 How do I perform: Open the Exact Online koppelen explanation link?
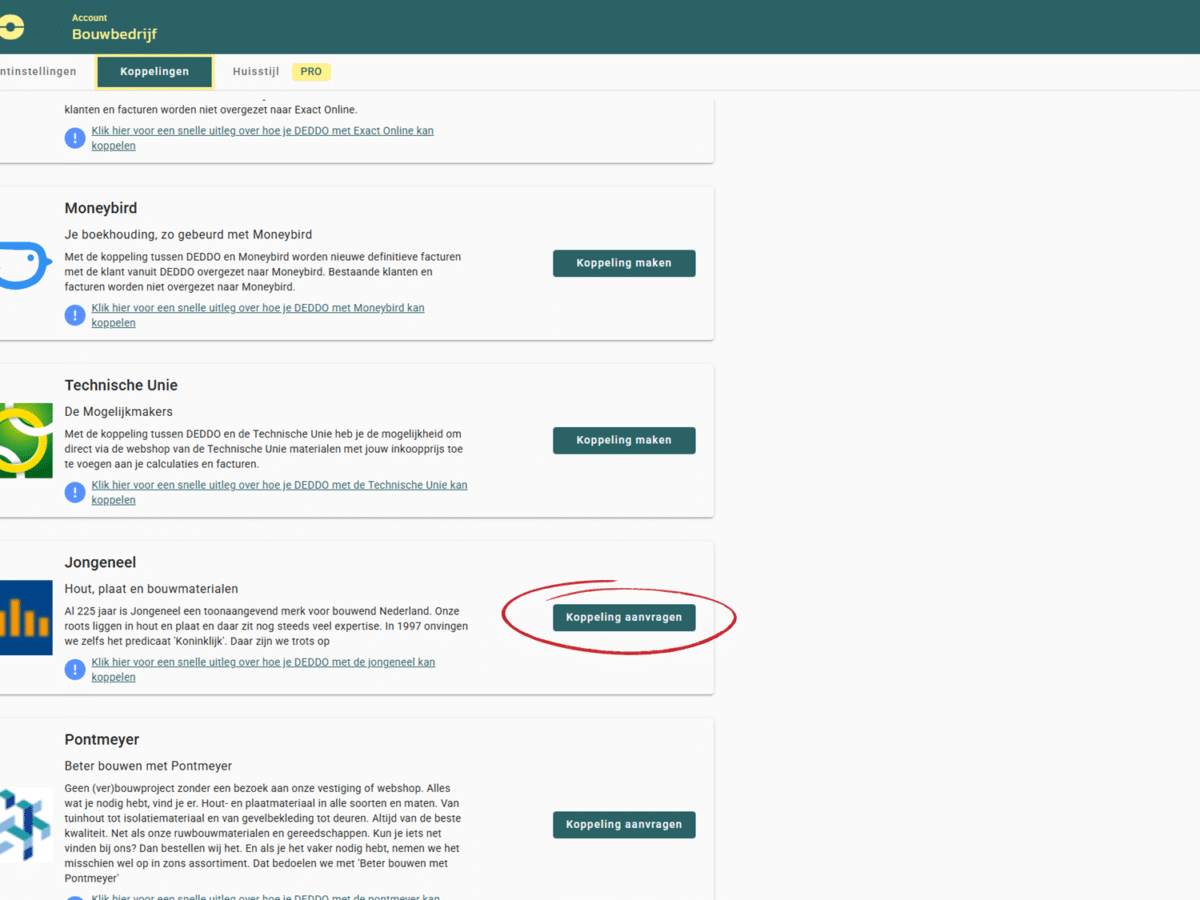tap(262, 138)
